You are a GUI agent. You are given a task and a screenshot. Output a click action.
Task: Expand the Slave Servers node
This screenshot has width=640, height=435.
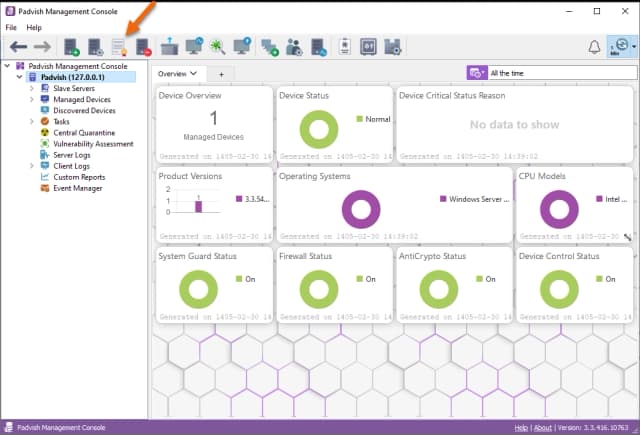[31, 88]
